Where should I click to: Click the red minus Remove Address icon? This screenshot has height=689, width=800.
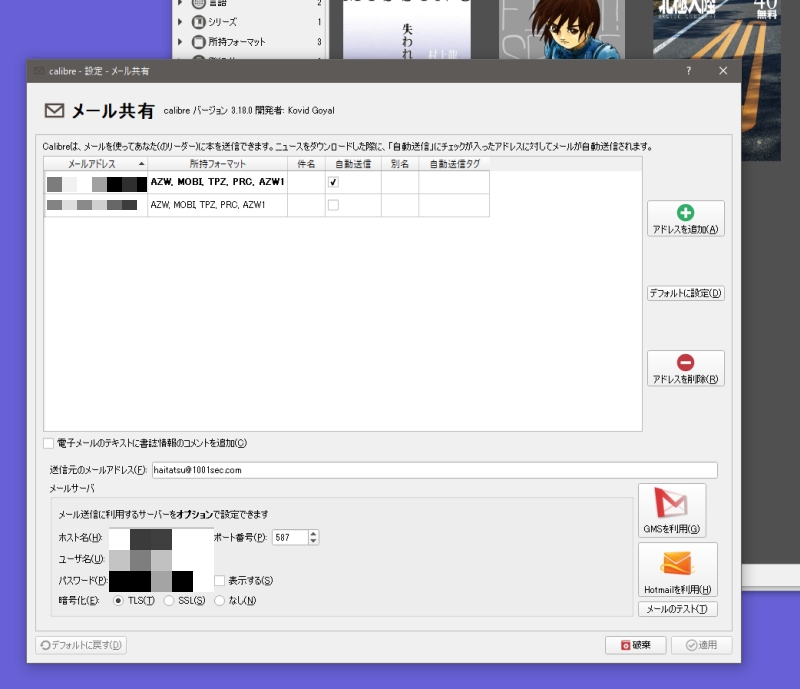(685, 362)
